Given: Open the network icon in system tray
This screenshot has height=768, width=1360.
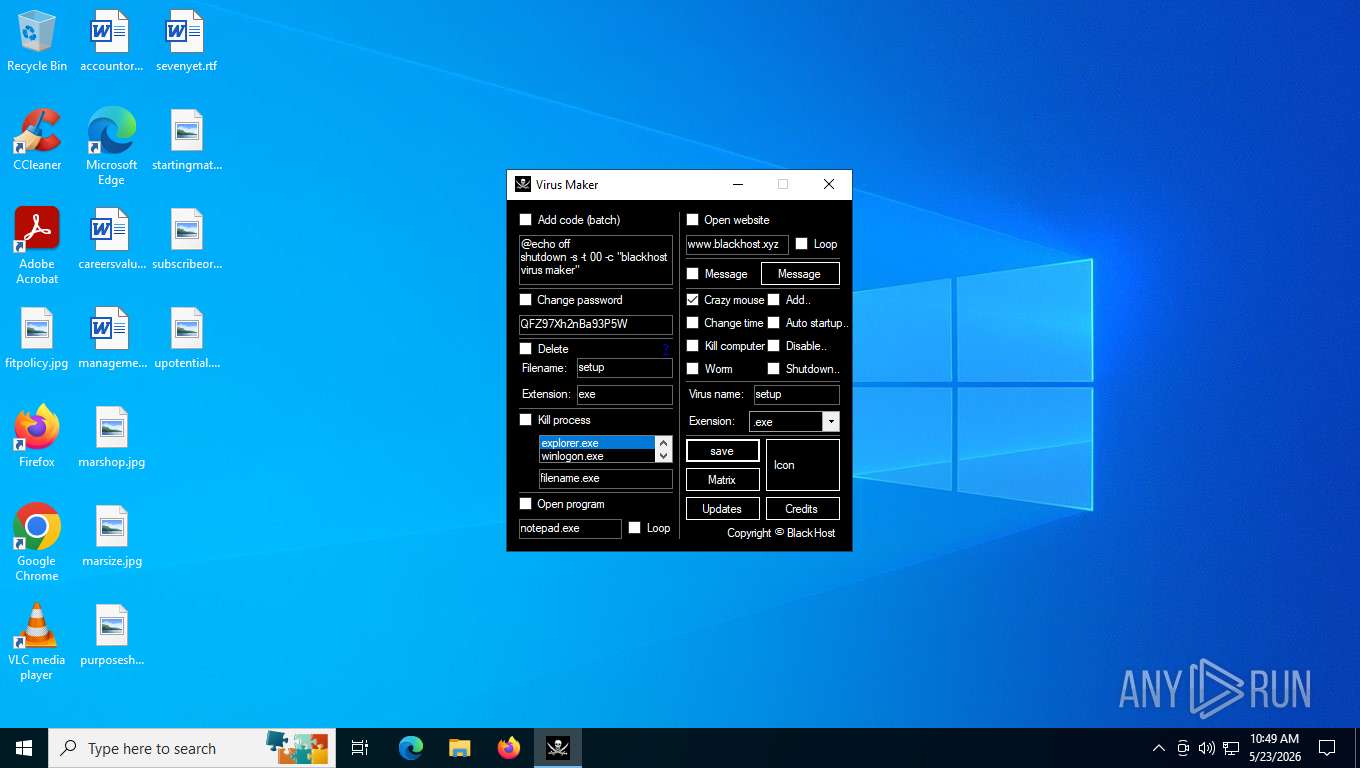Looking at the screenshot, I should pyautogui.click(x=1229, y=748).
